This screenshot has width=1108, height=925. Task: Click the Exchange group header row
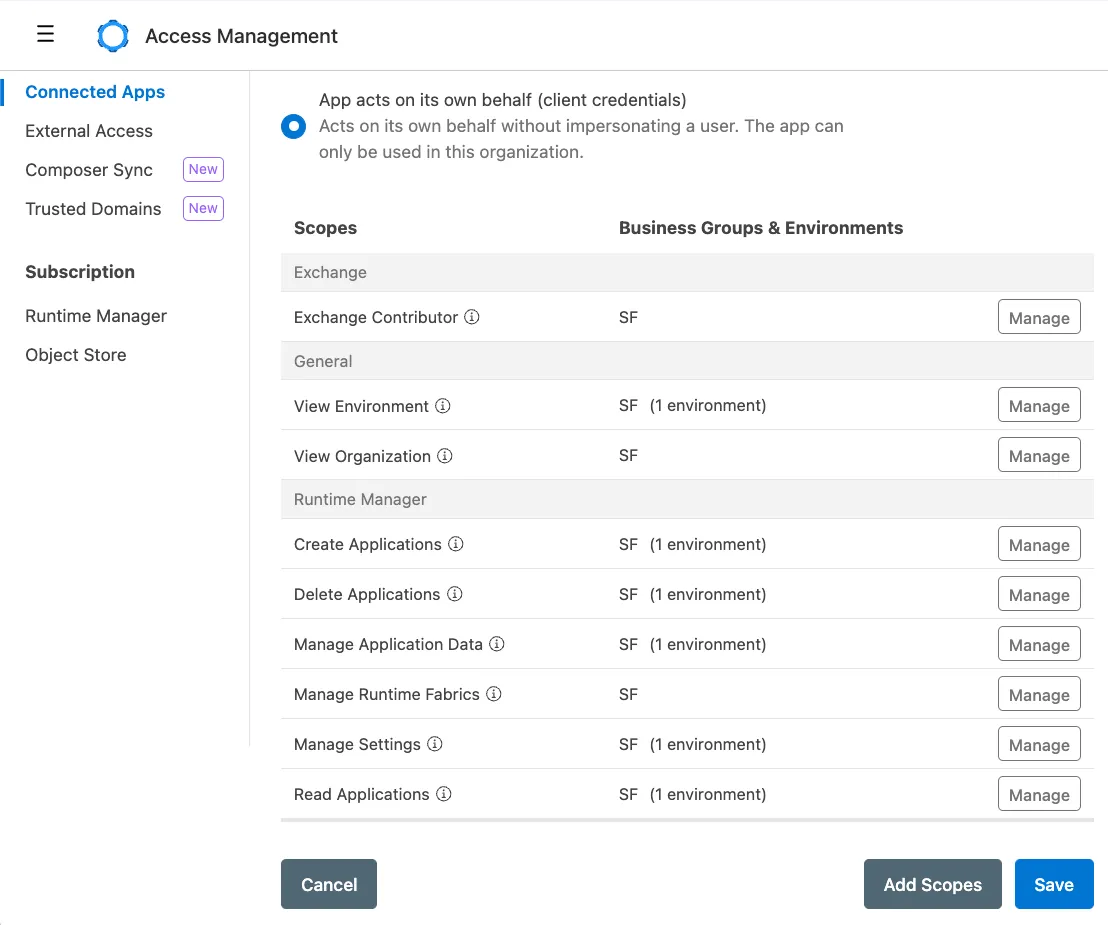(687, 272)
